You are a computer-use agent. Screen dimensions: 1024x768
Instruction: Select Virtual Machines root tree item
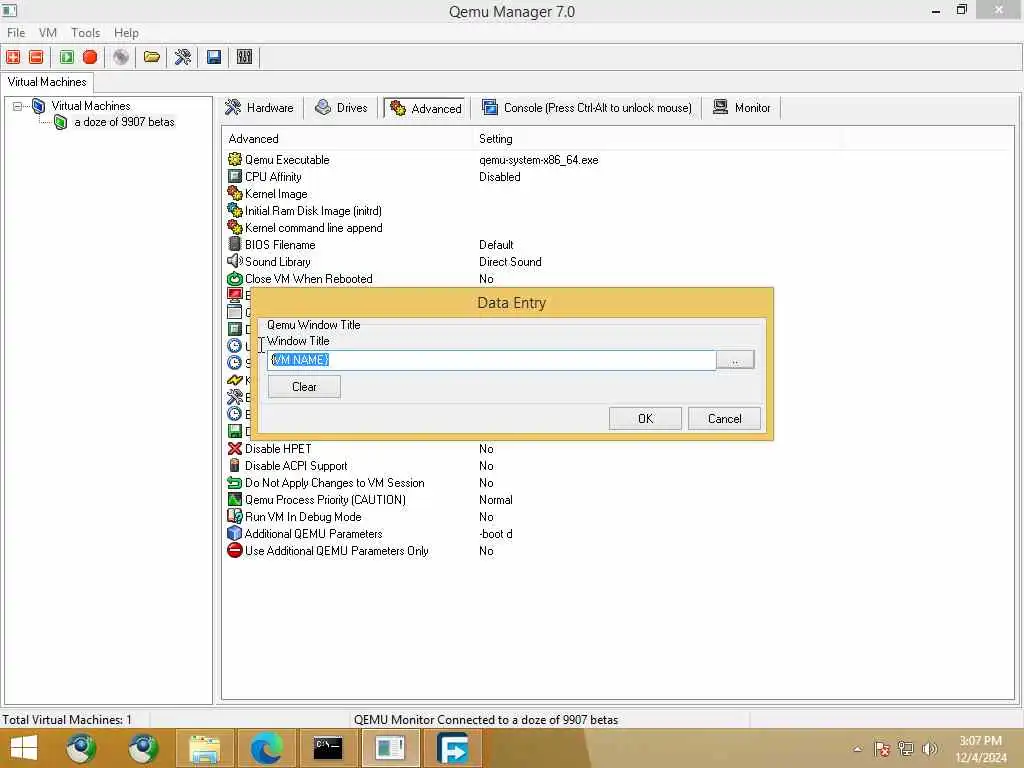(91, 106)
